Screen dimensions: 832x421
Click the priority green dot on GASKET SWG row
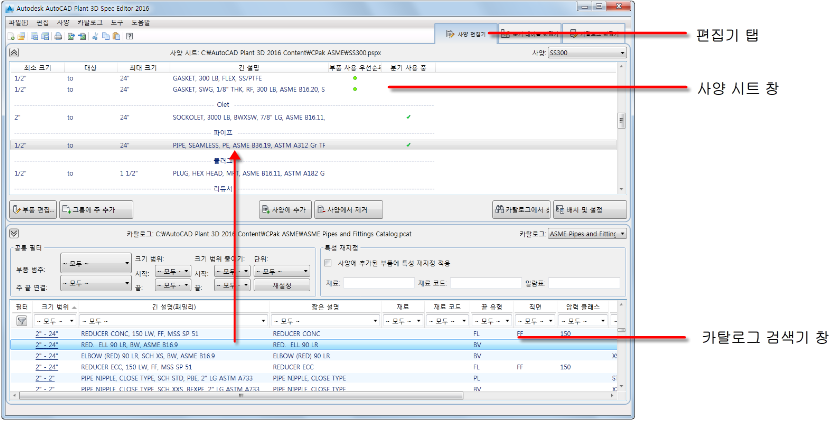click(355, 89)
